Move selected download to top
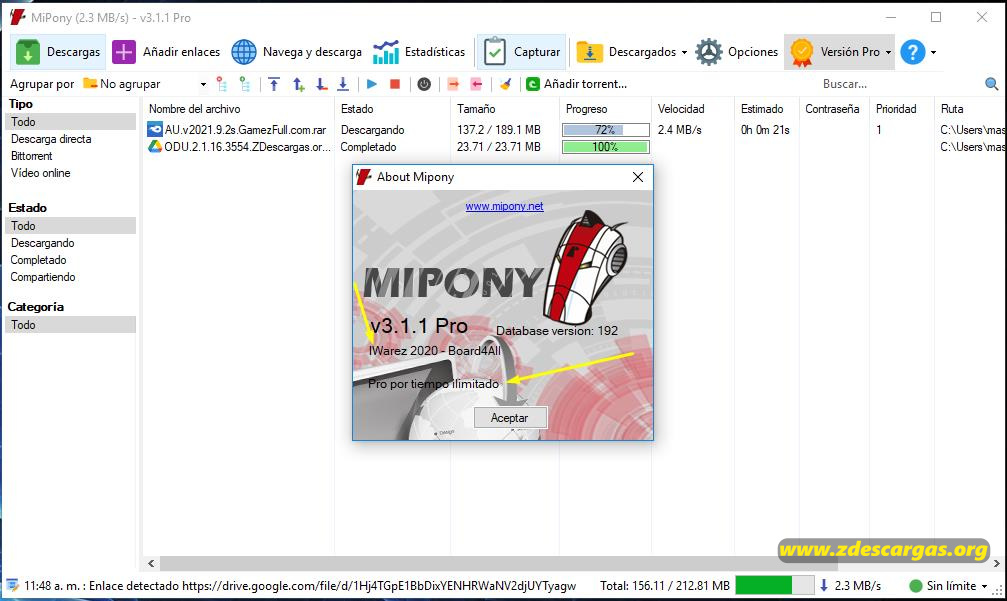Screen dimensions: 1007x601 point(274,84)
